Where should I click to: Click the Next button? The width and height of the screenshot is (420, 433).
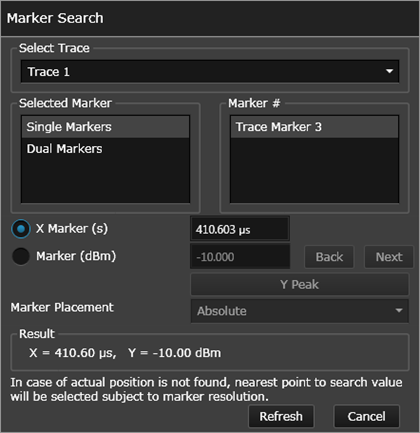(x=389, y=257)
